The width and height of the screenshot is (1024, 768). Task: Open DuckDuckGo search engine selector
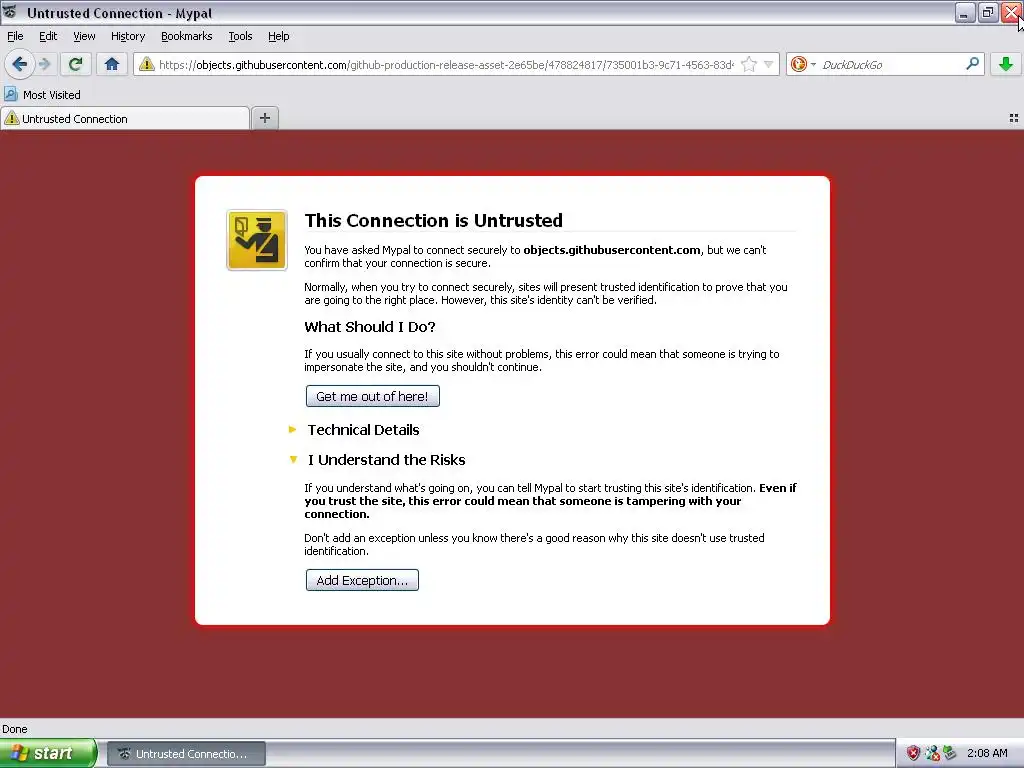tap(803, 64)
